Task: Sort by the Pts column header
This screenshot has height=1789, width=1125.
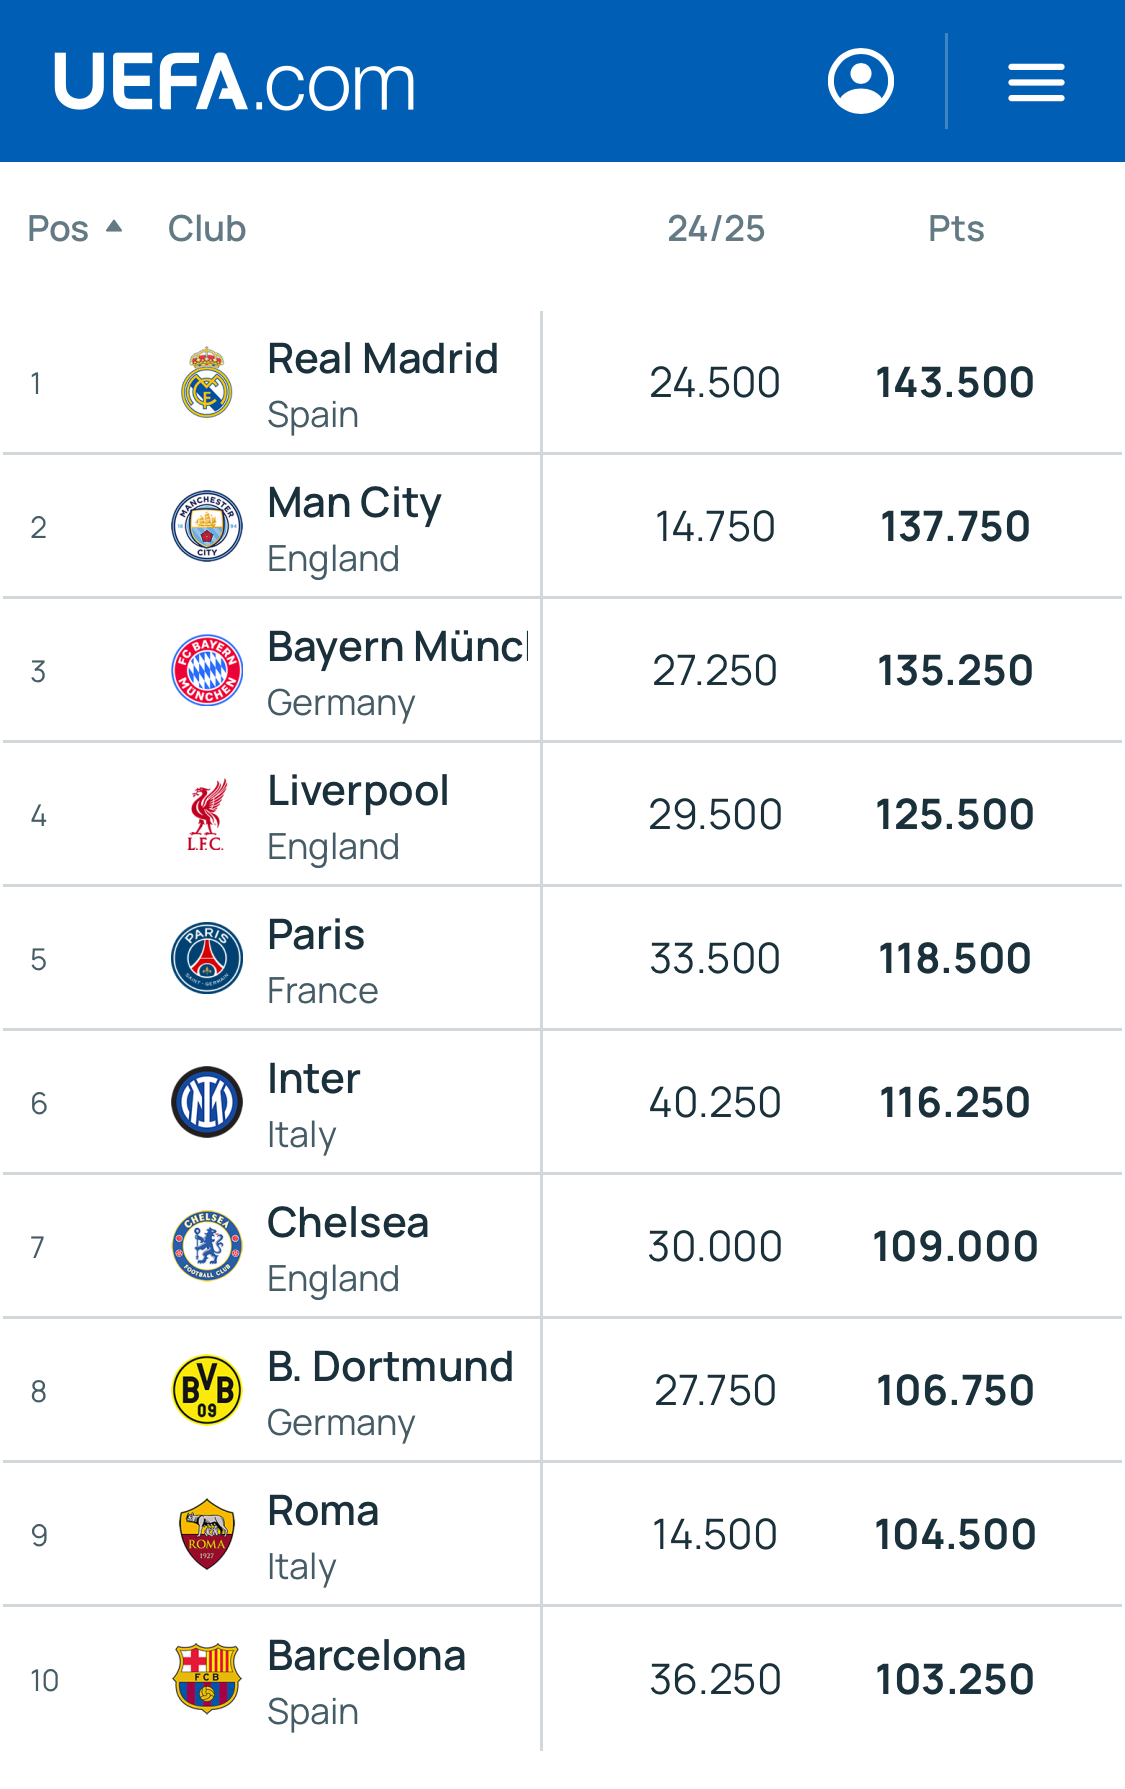Action: [x=956, y=229]
